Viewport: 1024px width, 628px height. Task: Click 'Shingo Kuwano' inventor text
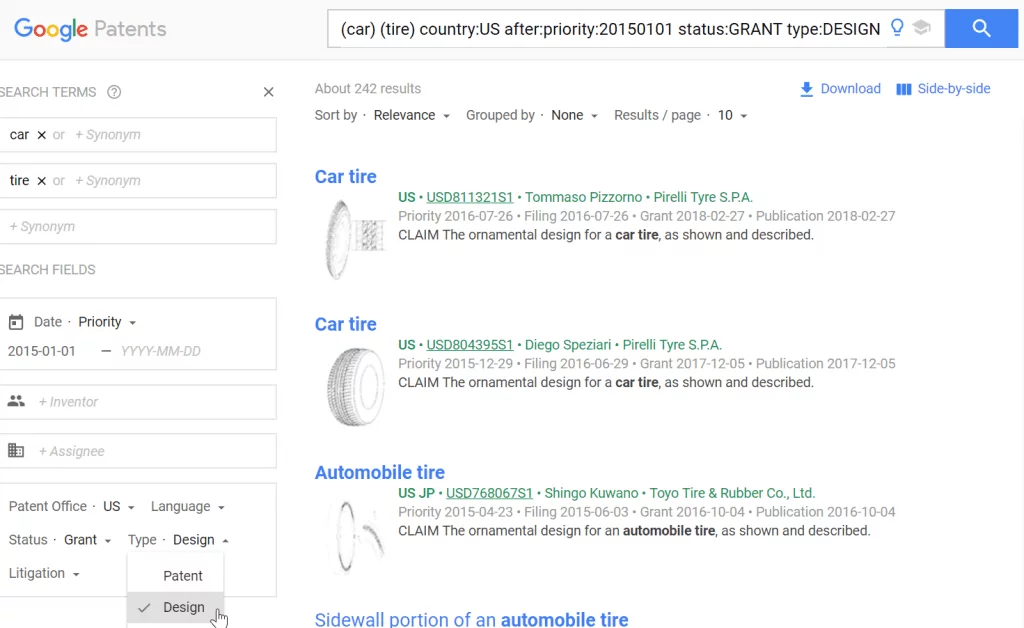click(x=591, y=493)
